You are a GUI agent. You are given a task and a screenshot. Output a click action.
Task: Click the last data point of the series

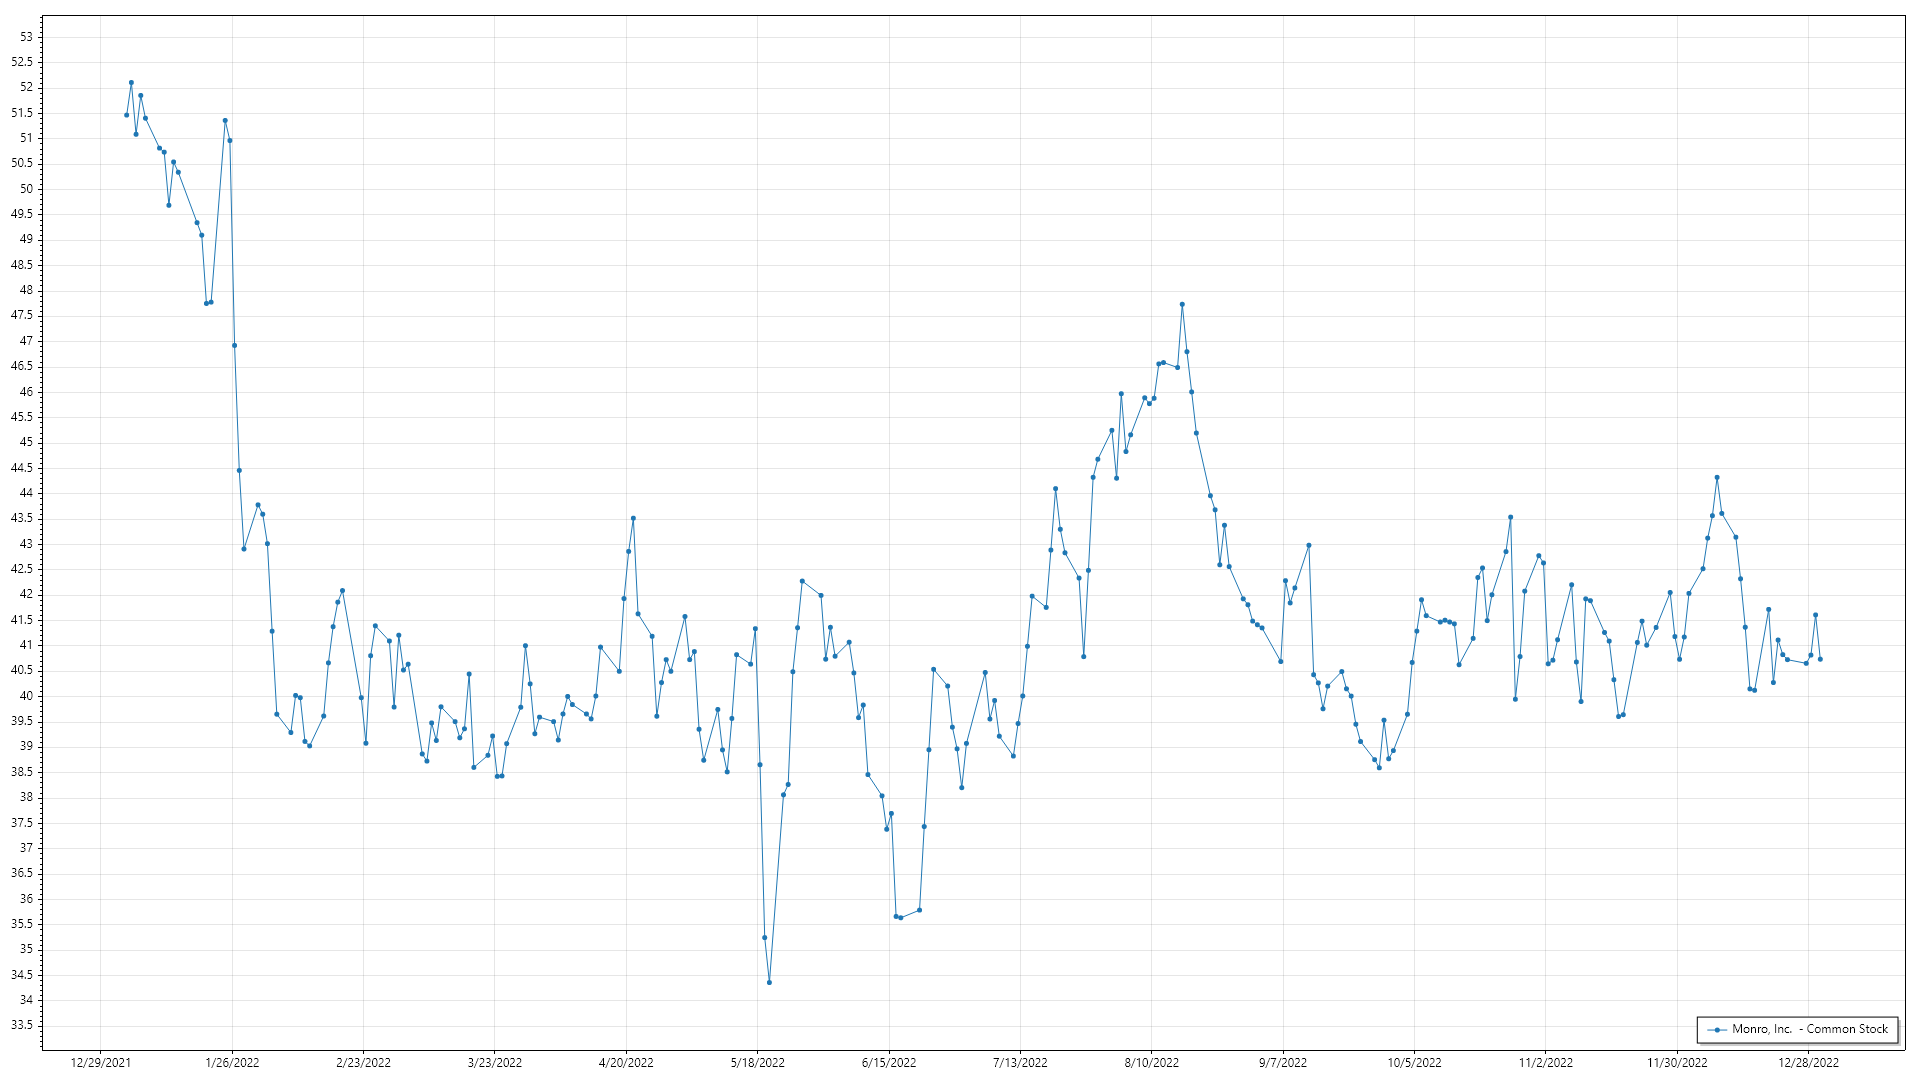[x=1820, y=659]
